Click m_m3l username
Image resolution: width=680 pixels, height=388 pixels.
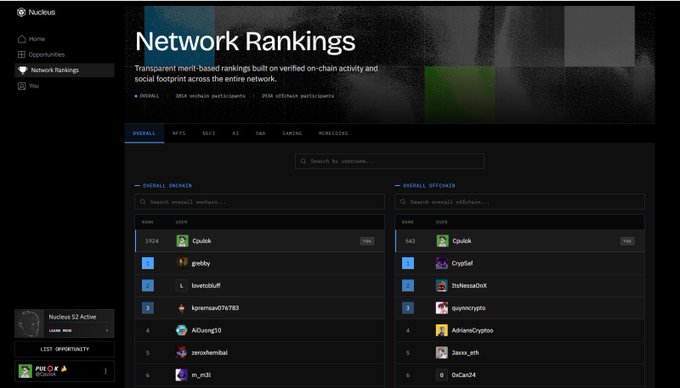pos(201,375)
